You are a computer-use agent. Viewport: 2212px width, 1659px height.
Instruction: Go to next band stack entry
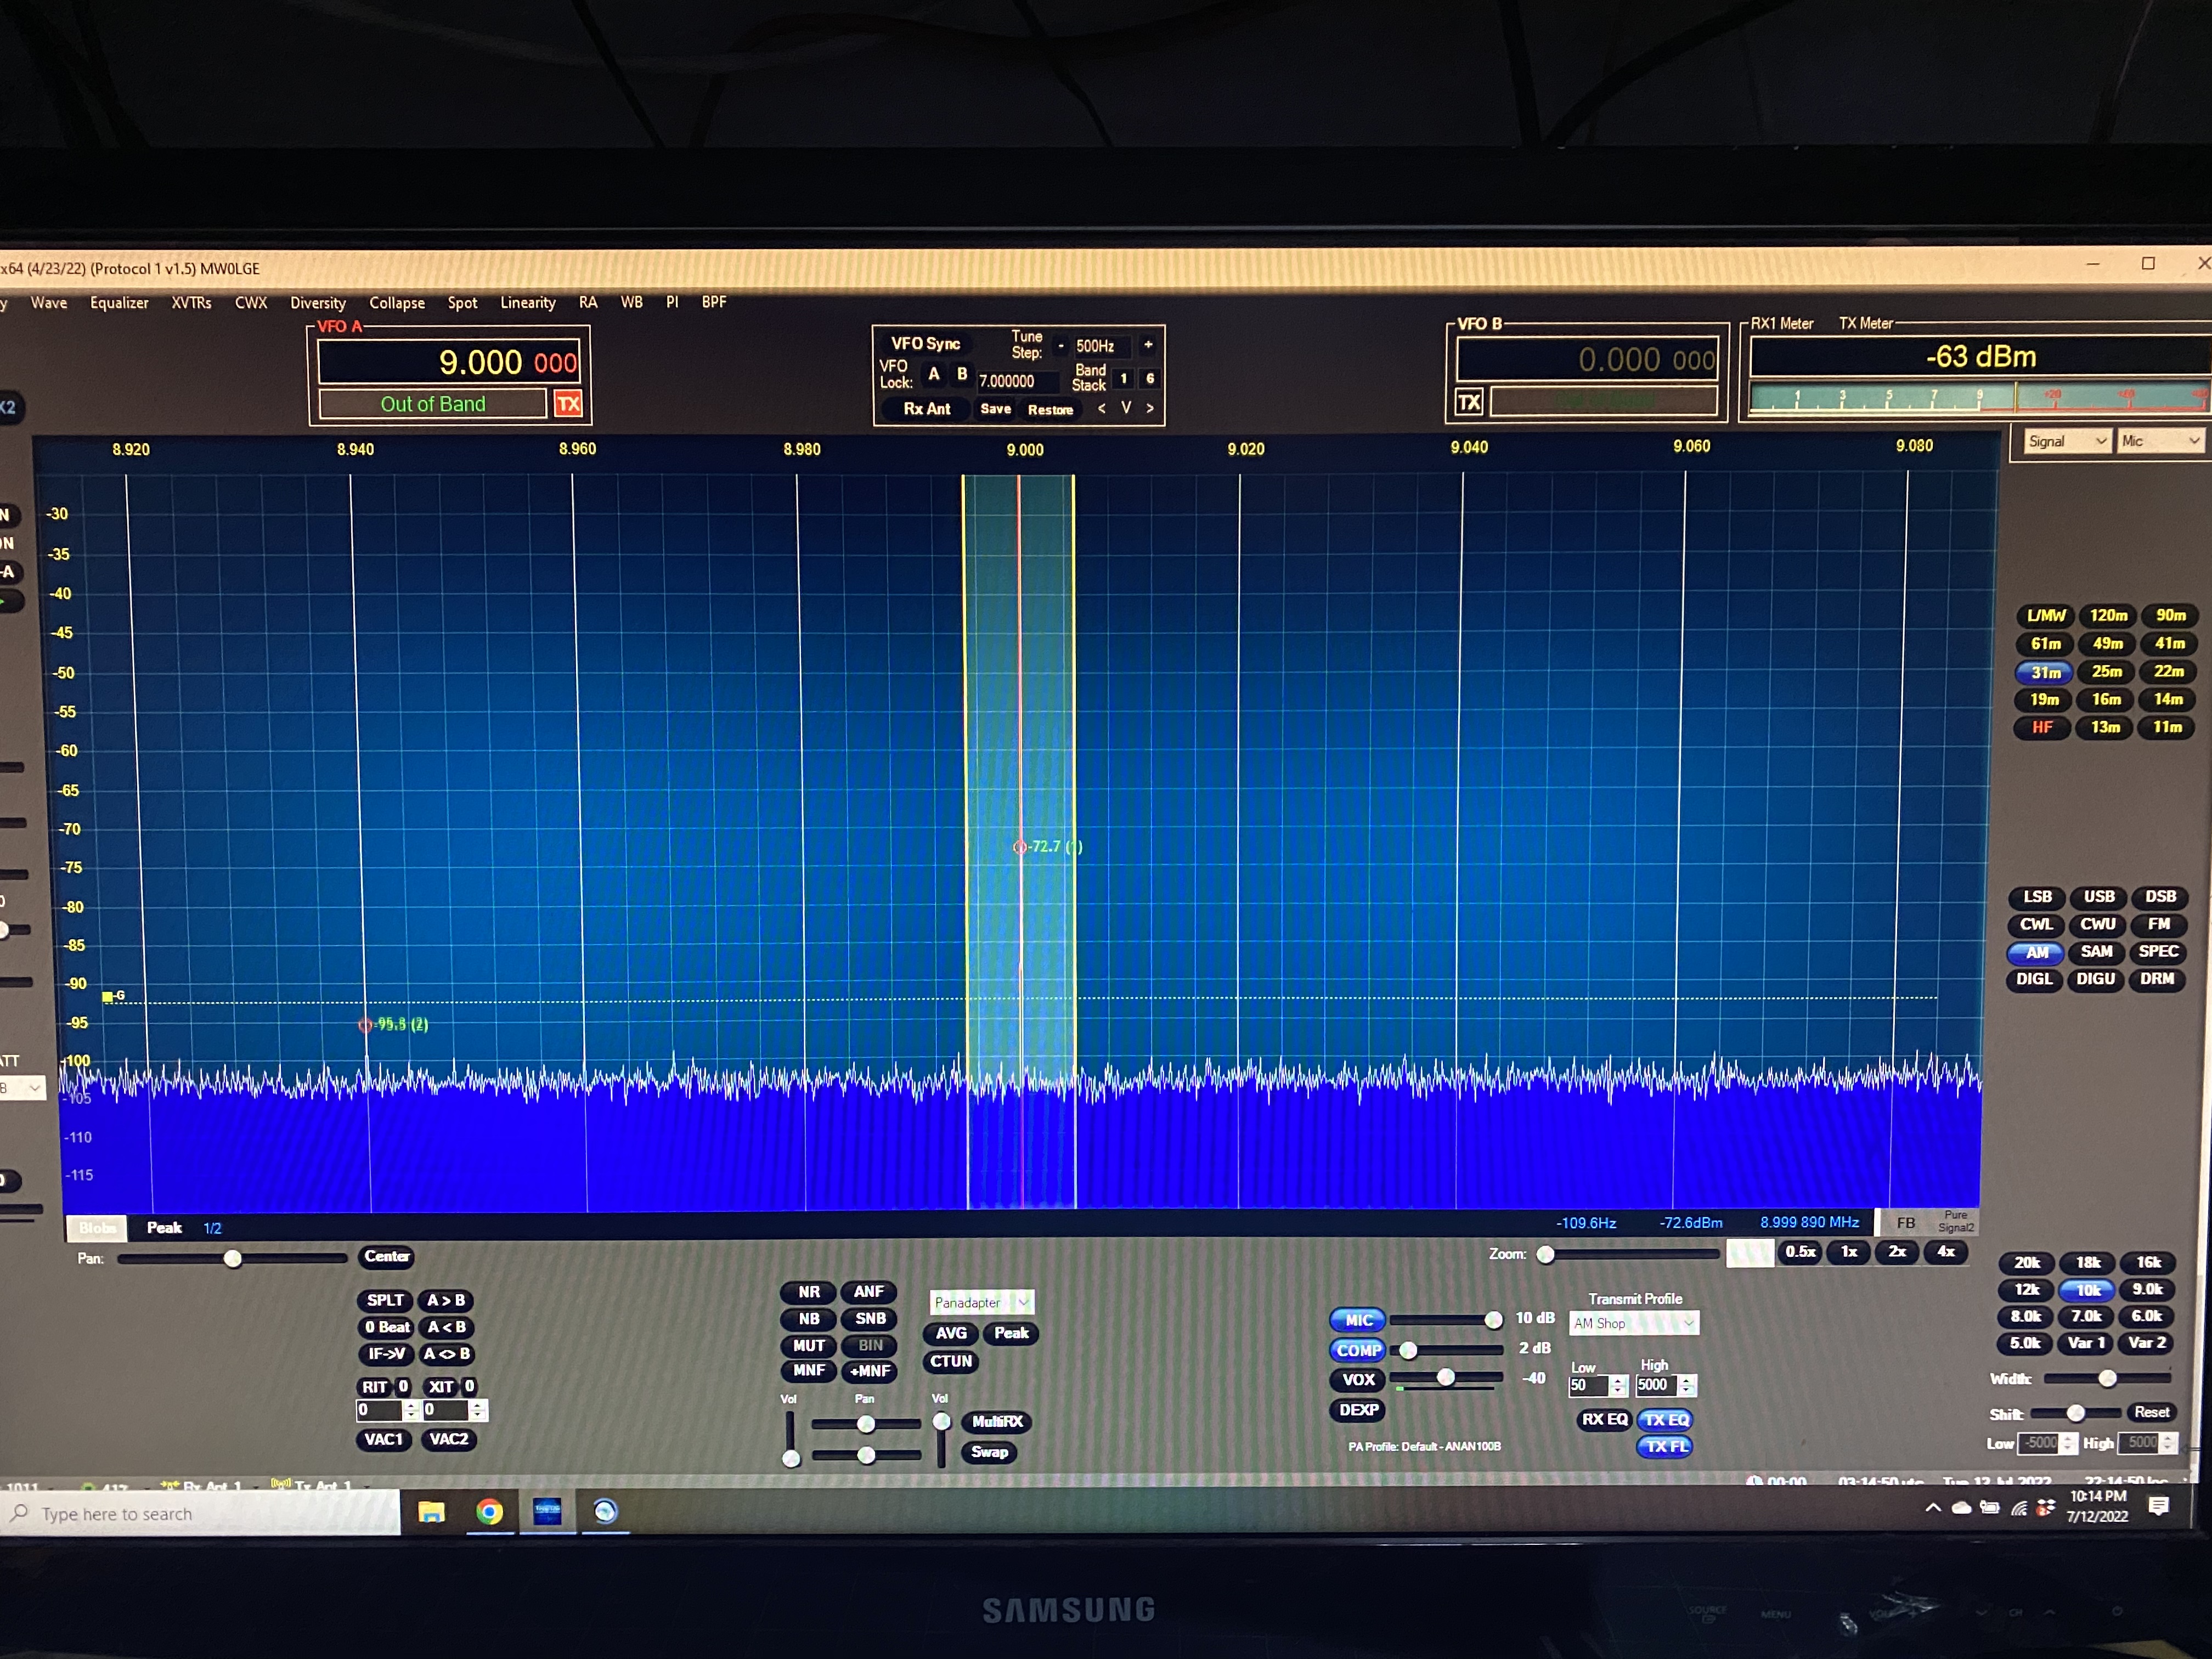pos(1150,408)
